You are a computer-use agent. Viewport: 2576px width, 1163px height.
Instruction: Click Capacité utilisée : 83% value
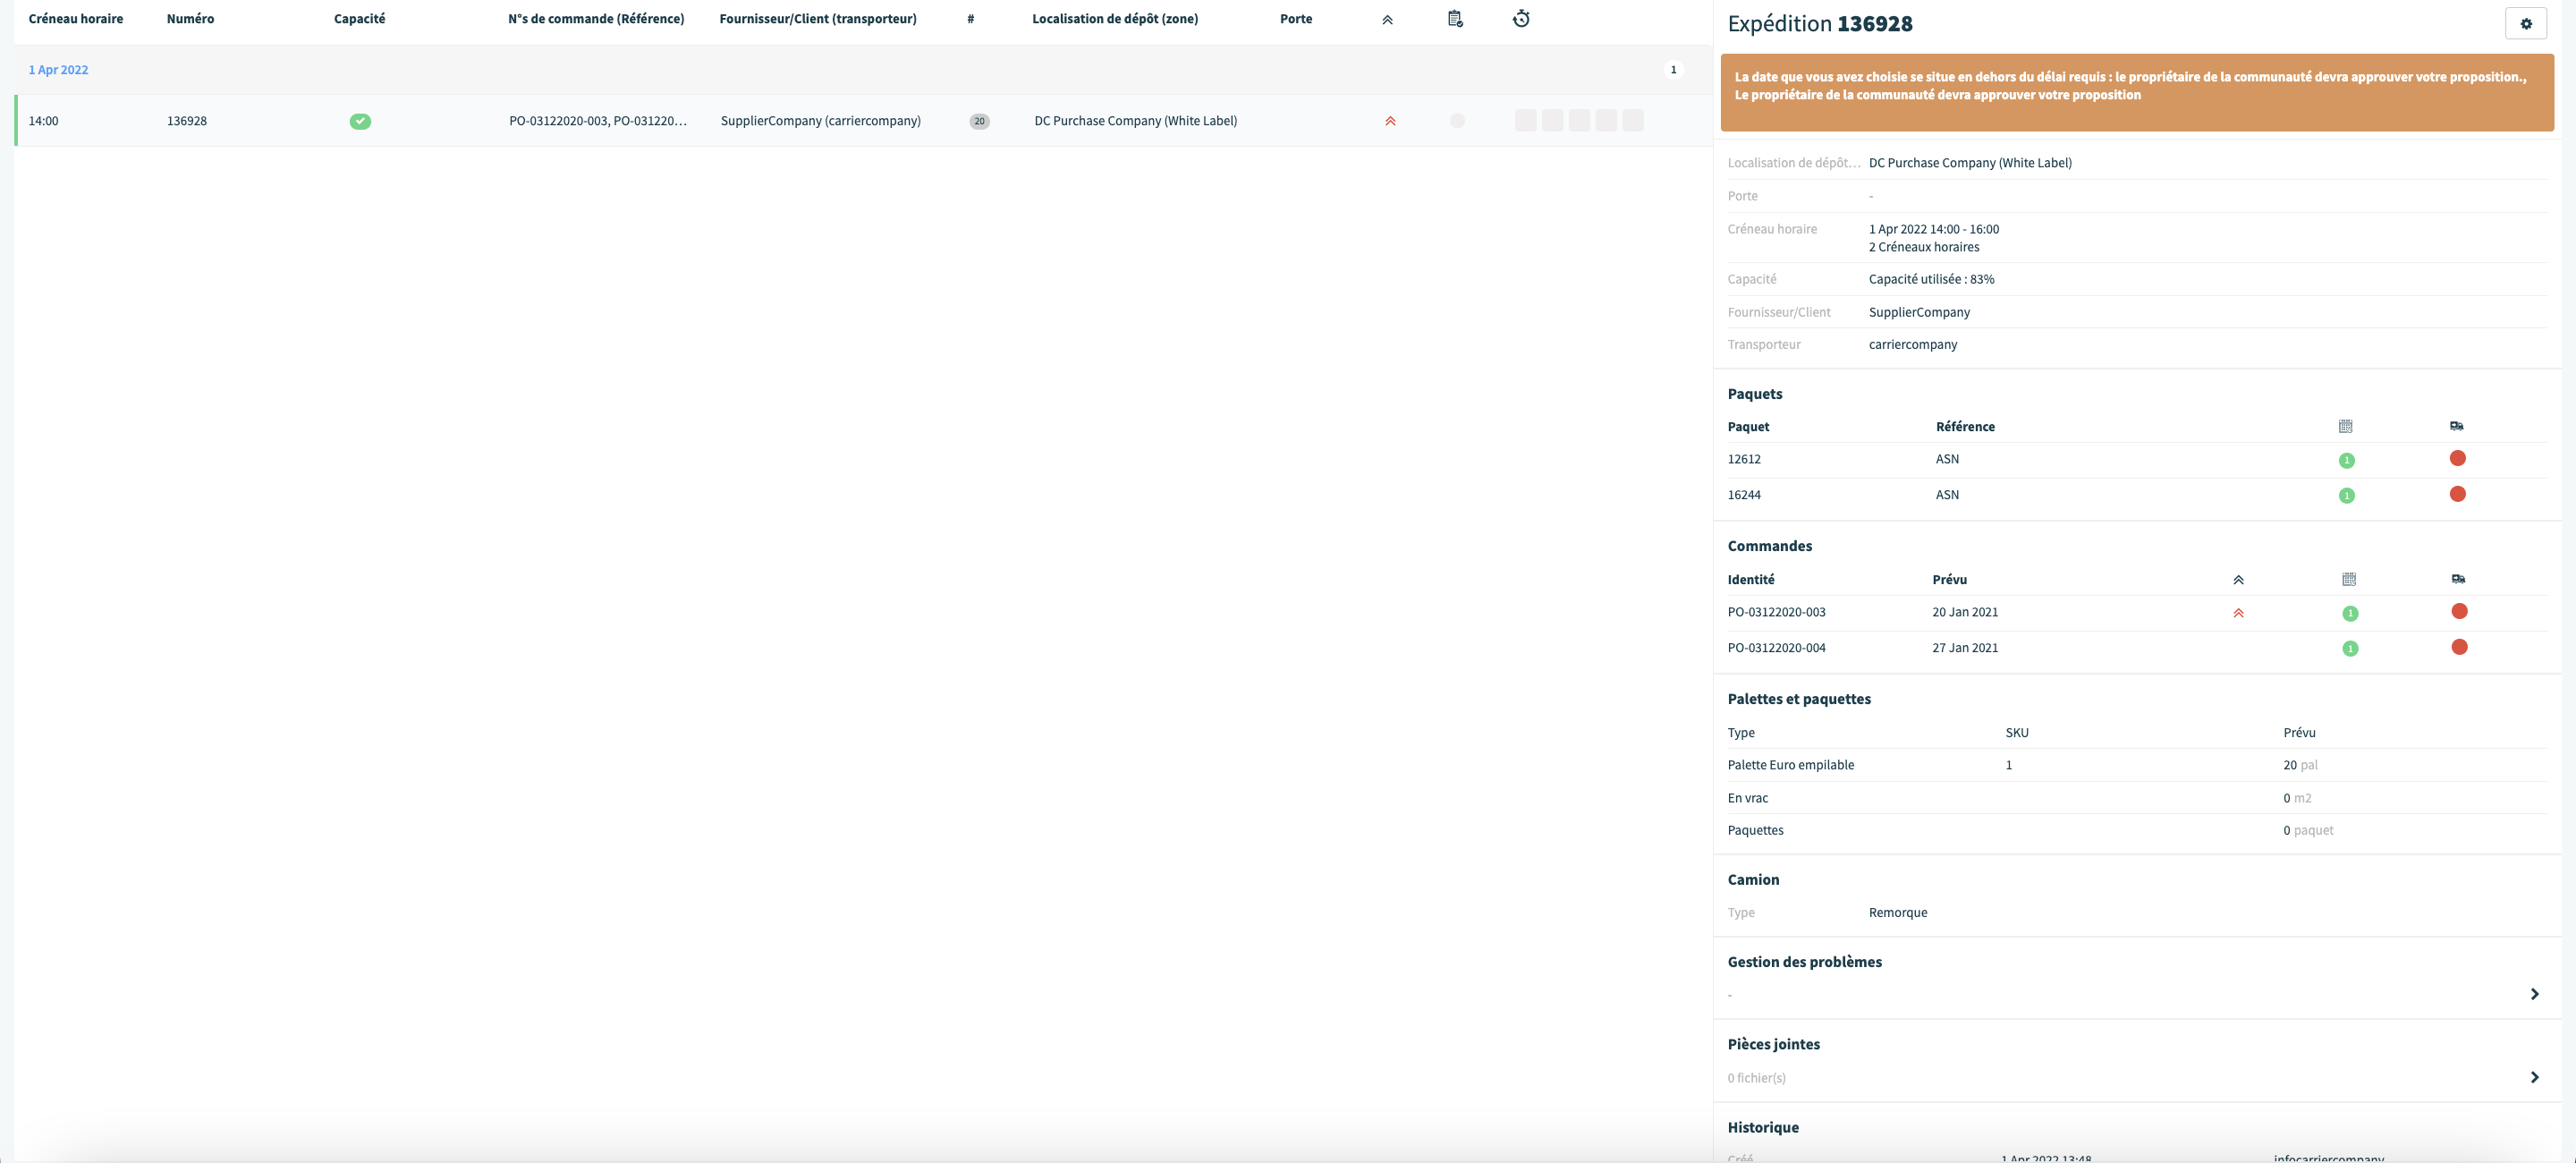[x=1931, y=279]
